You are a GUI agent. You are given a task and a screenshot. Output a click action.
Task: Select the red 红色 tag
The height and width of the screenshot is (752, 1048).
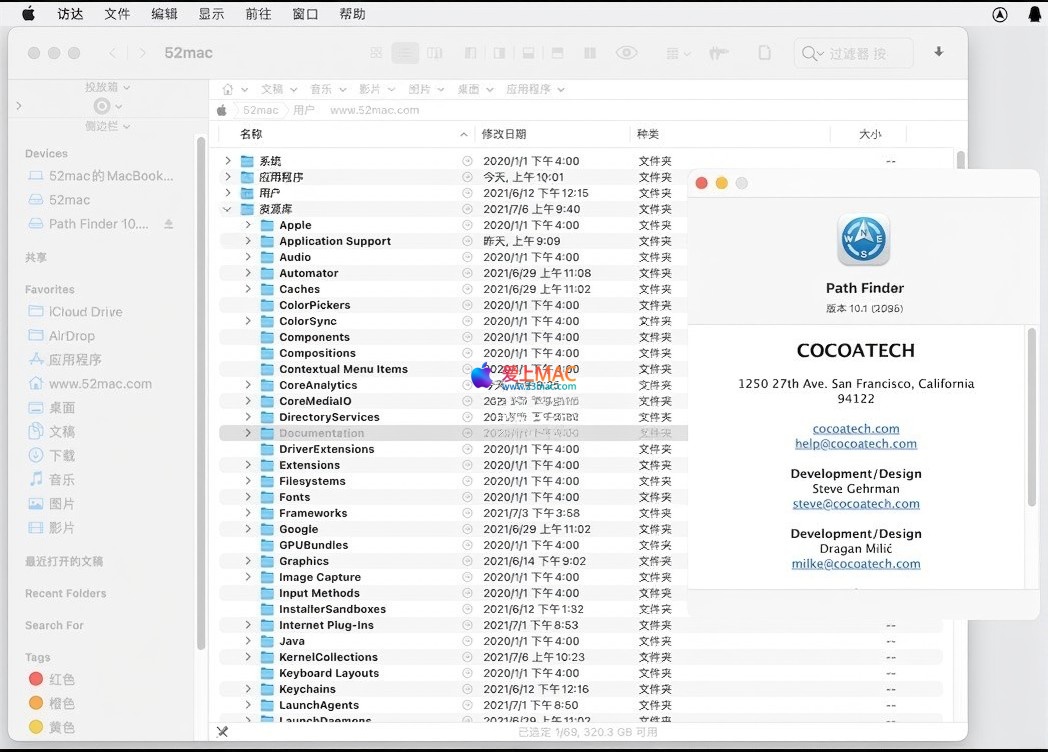[62, 679]
